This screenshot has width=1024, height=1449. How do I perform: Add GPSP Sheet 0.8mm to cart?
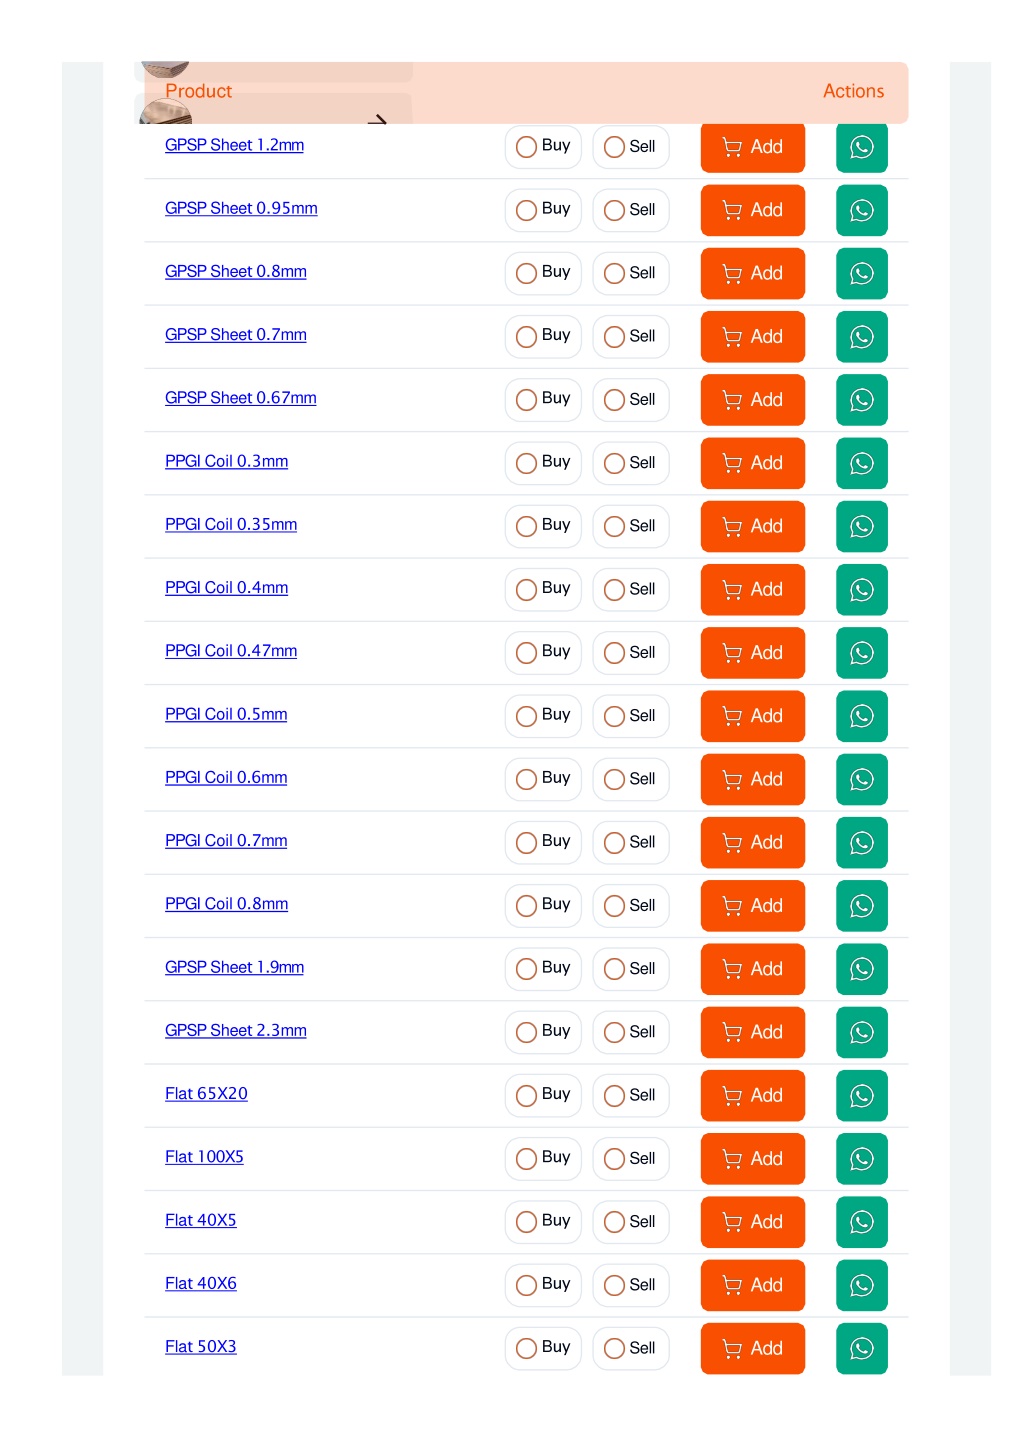tap(752, 273)
